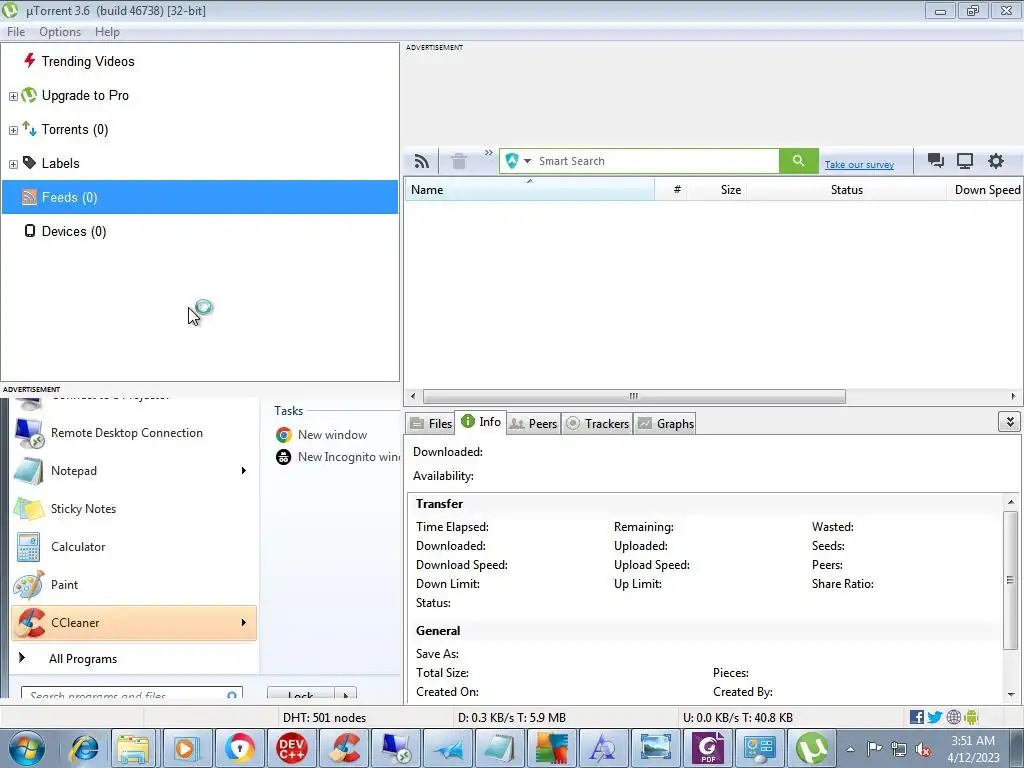Switch to the Info tab
The width and height of the screenshot is (1024, 768).
tap(481, 422)
